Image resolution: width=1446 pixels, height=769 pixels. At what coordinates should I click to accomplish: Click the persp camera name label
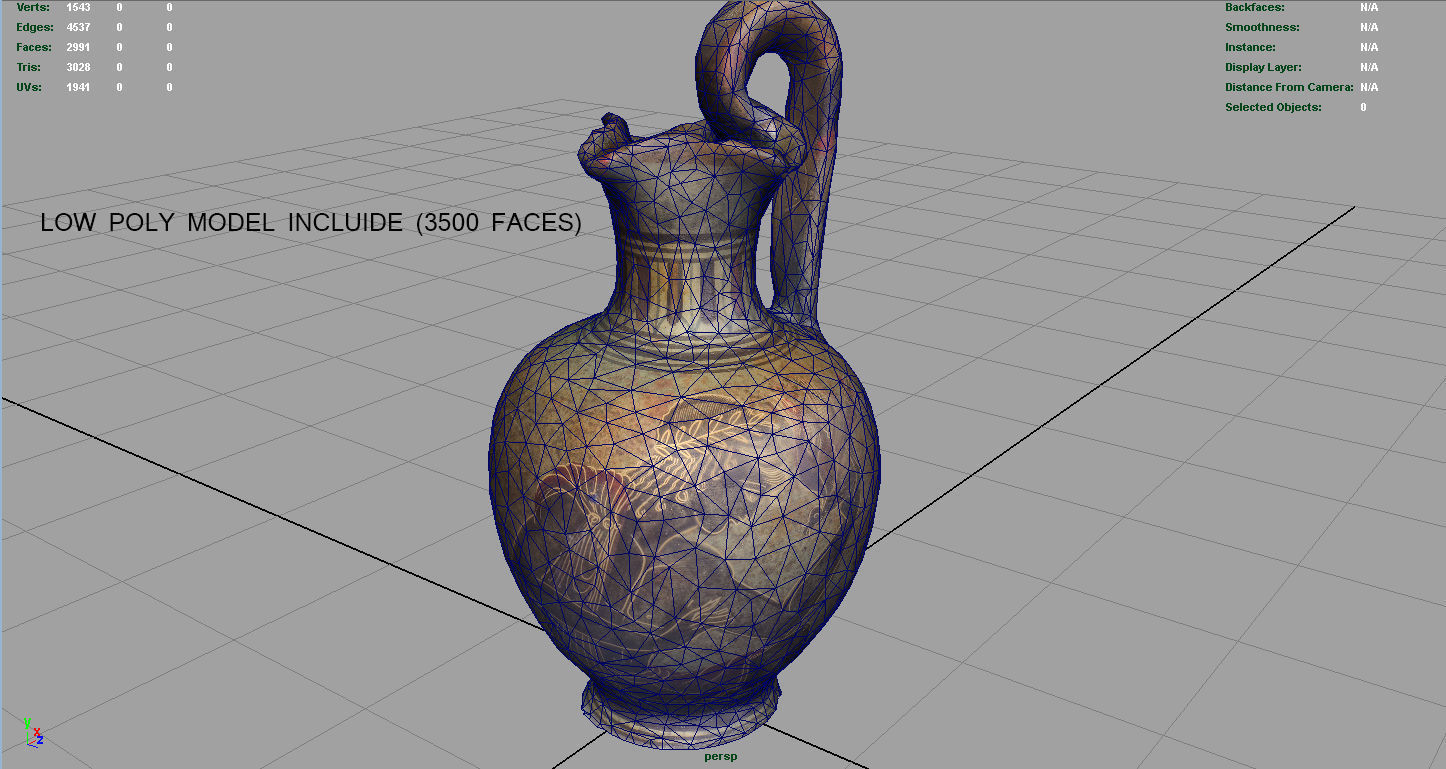pos(720,756)
